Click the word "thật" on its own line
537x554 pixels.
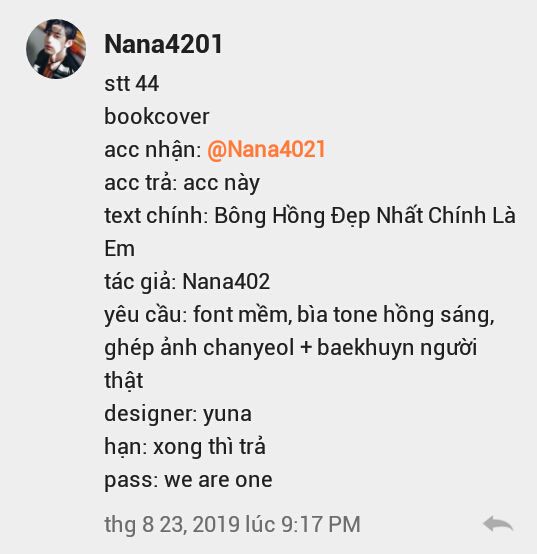tap(124, 380)
